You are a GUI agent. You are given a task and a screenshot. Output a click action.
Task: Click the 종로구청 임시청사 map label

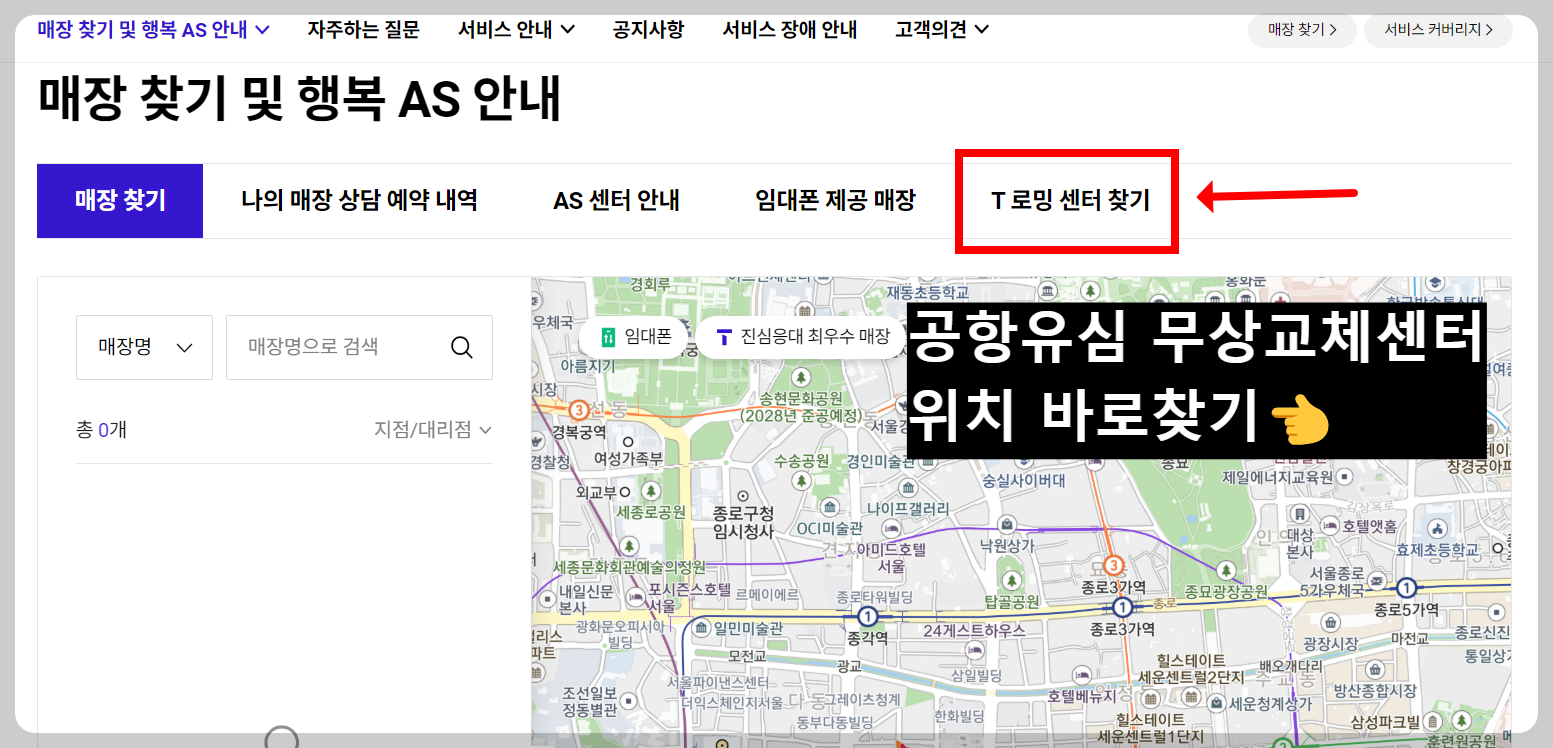click(743, 522)
